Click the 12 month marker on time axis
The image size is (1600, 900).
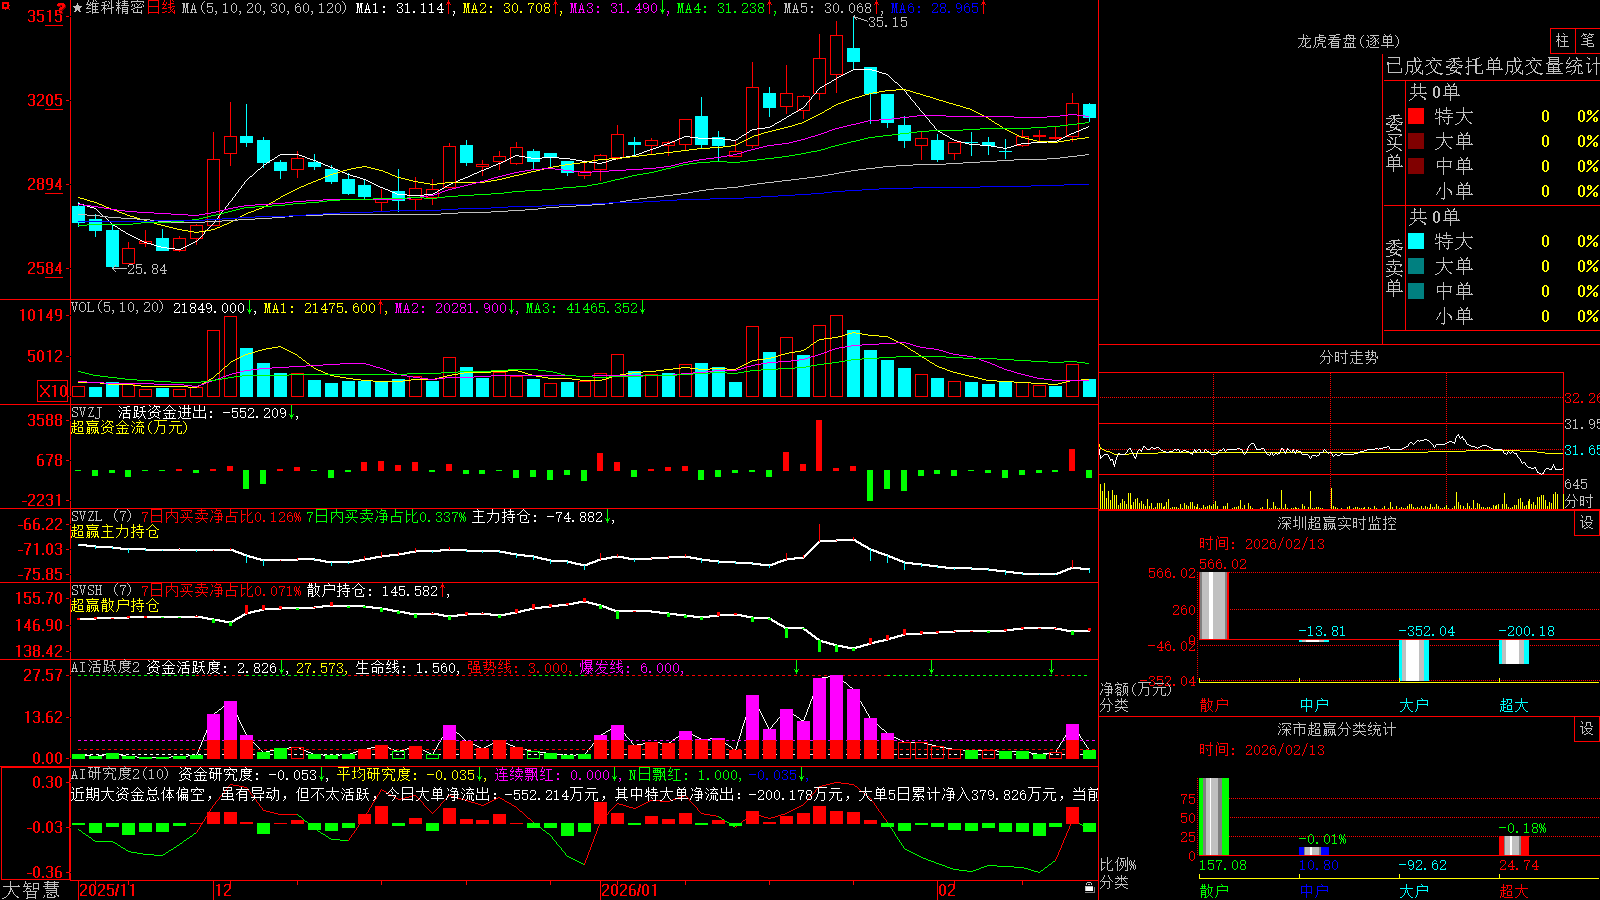(224, 890)
